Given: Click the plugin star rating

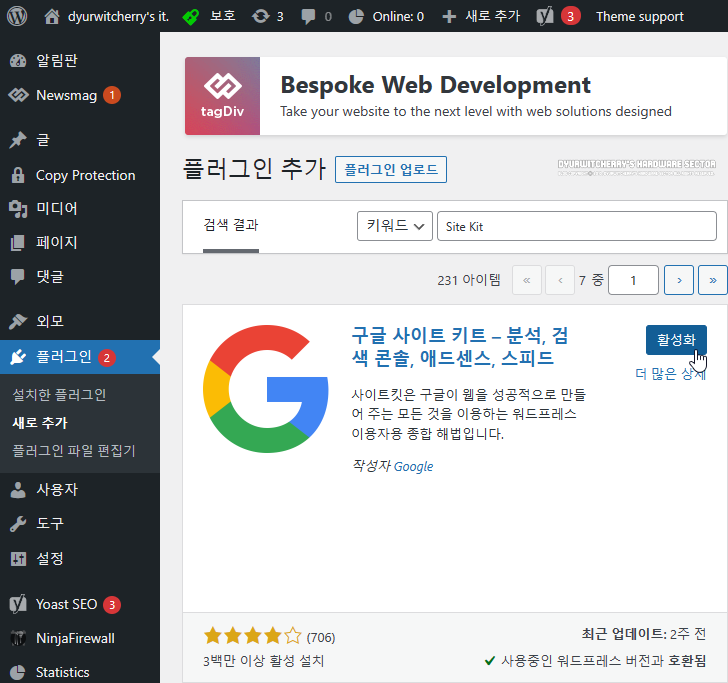Looking at the screenshot, I should 253,636.
